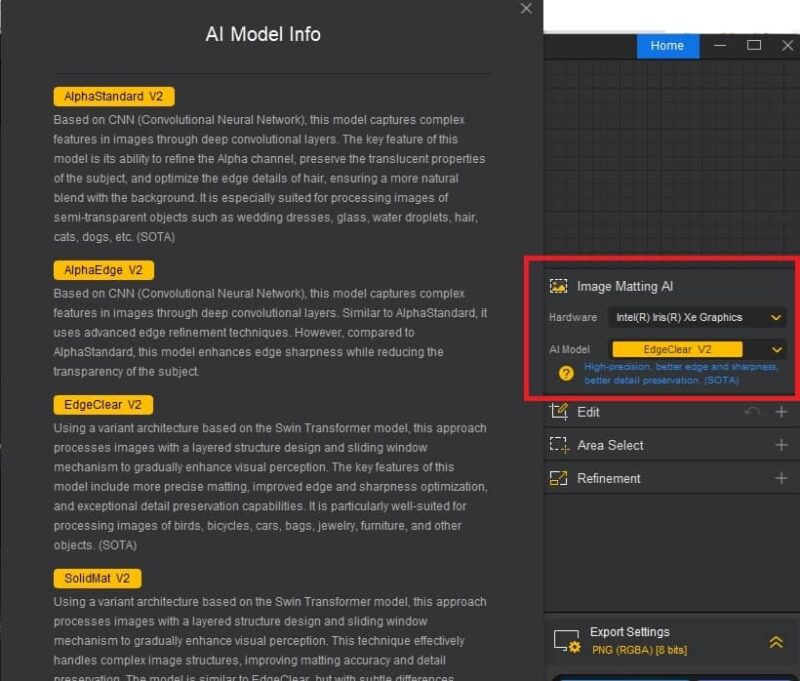Click the Image Matting AI panel icon

point(559,286)
